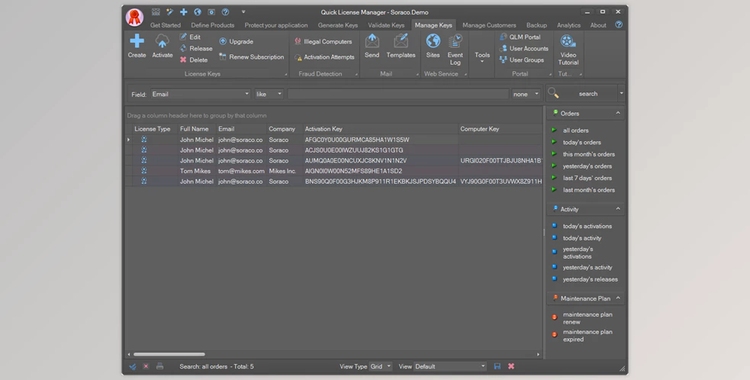Open mail Templates
The width and height of the screenshot is (750, 380).
tap(401, 46)
